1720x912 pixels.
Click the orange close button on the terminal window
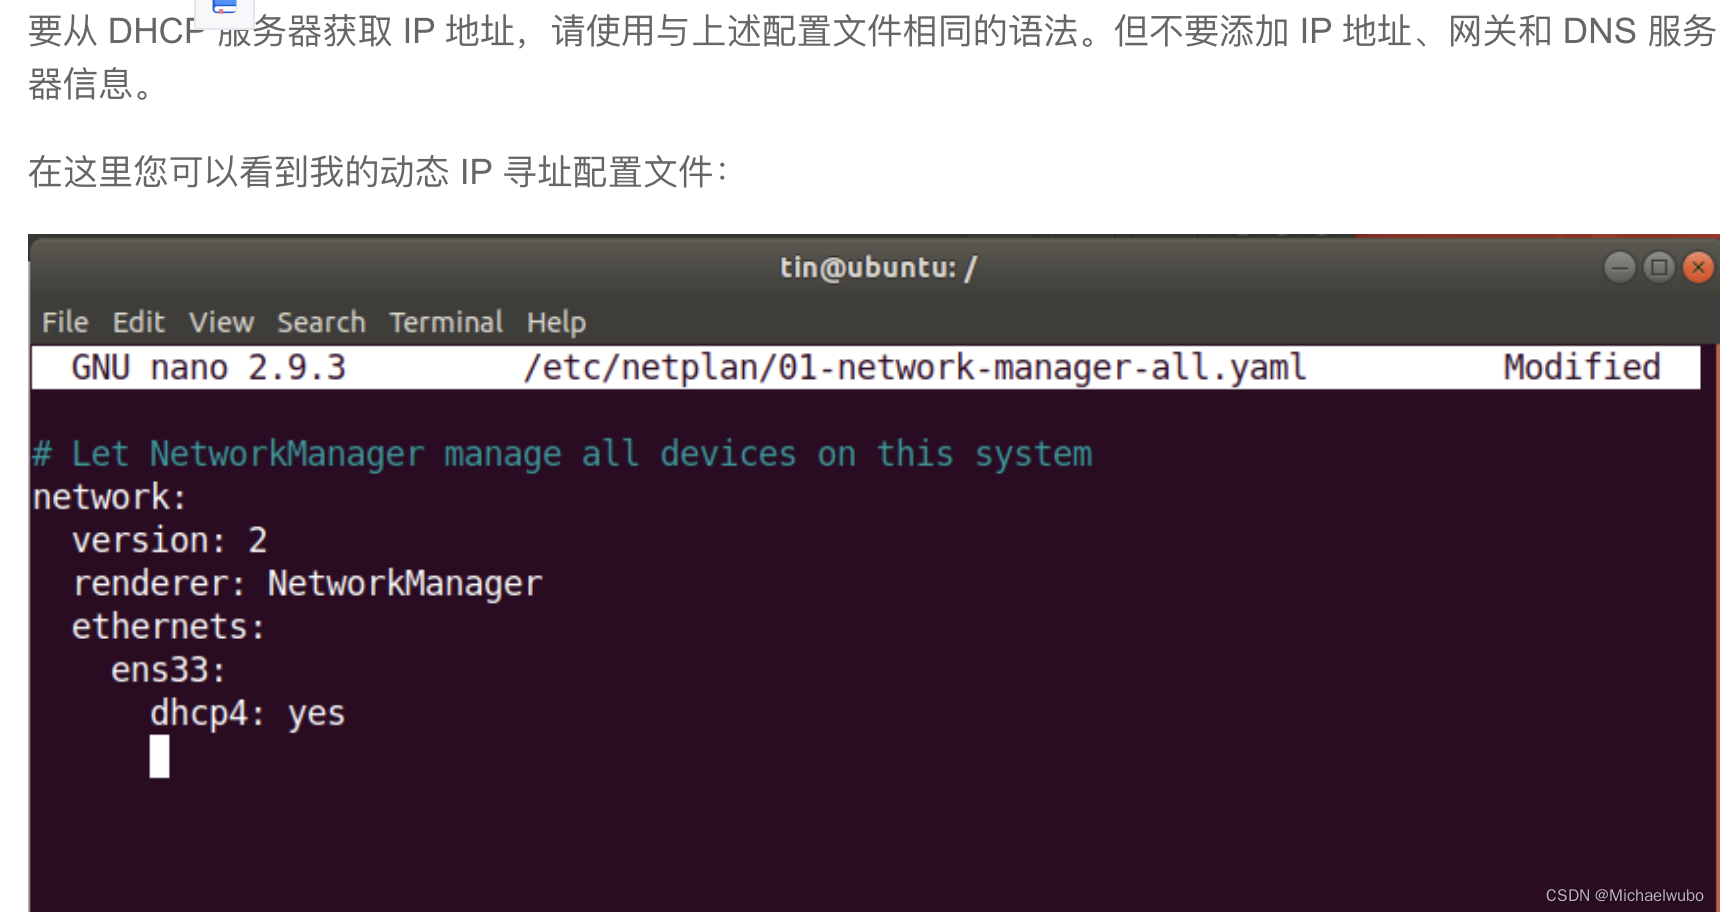[1698, 267]
